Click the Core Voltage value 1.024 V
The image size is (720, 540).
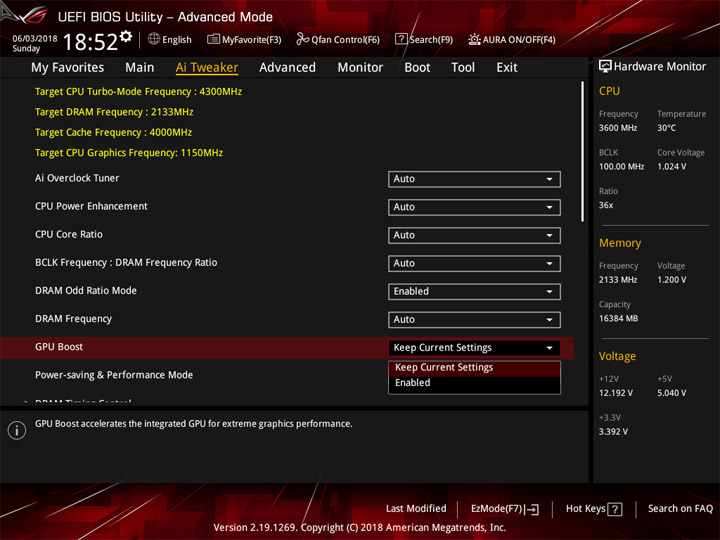672,167
